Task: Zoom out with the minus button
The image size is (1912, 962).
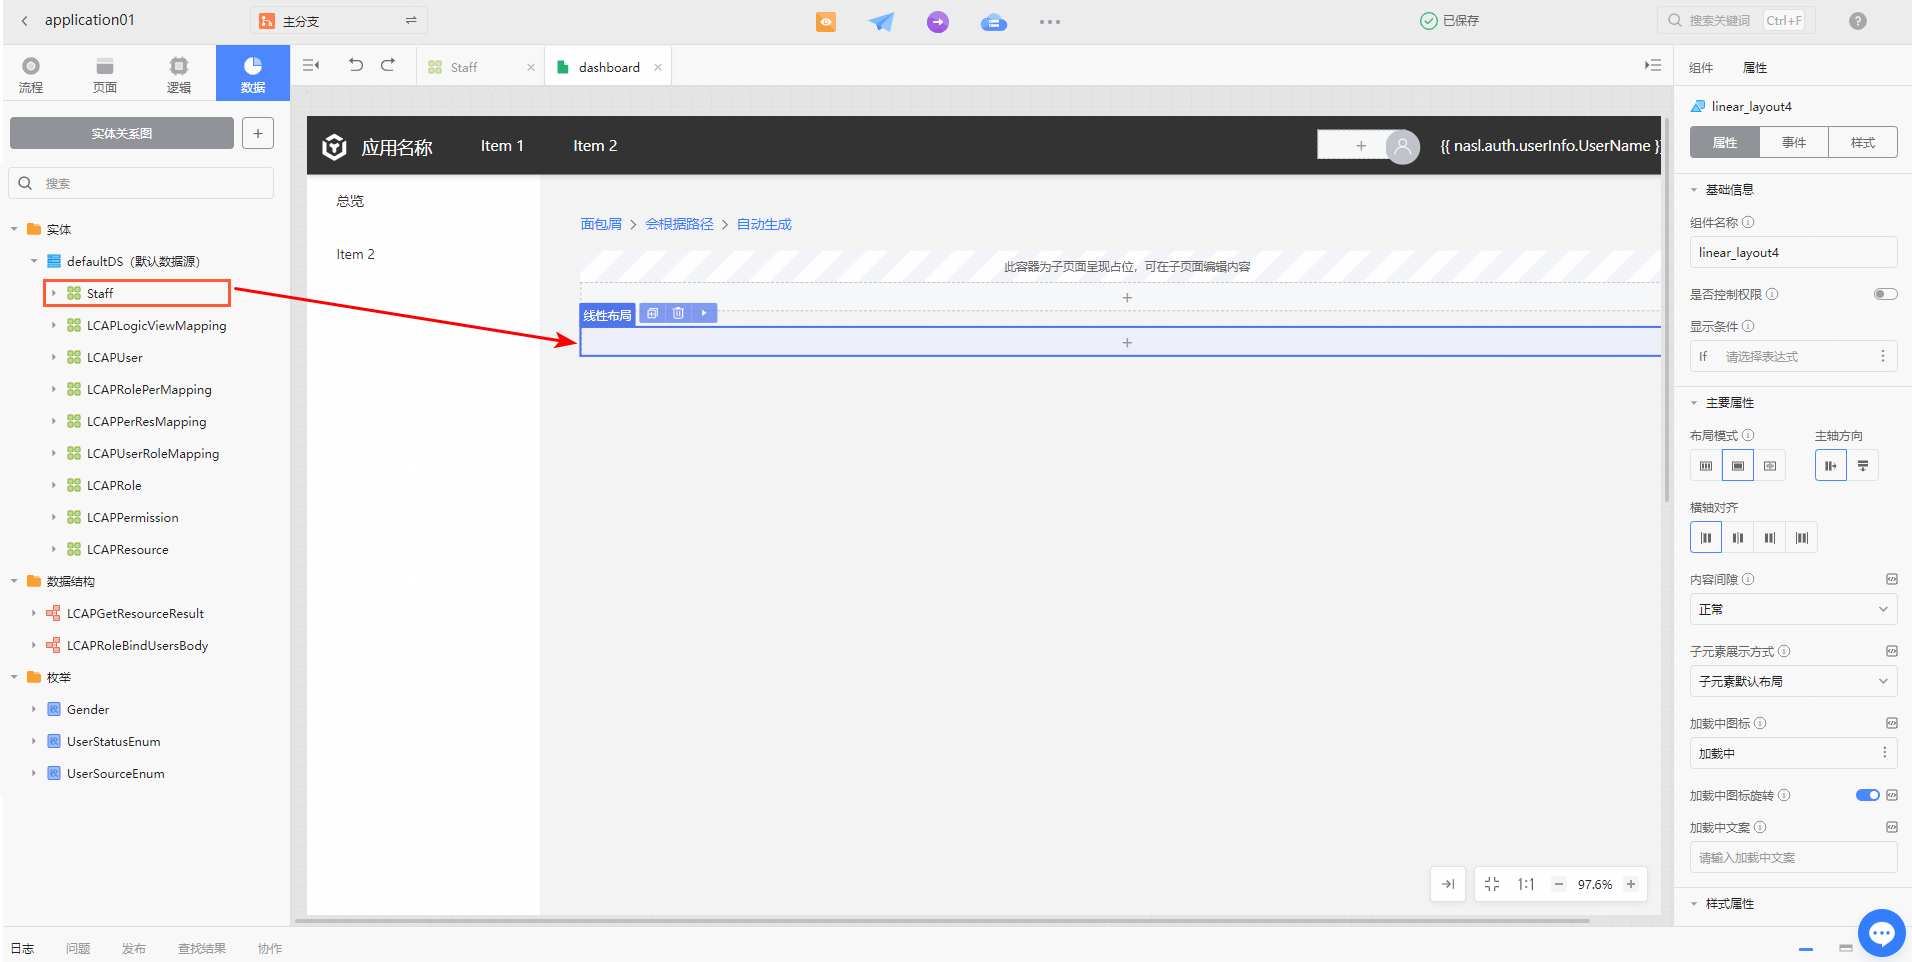Action: 1558,884
